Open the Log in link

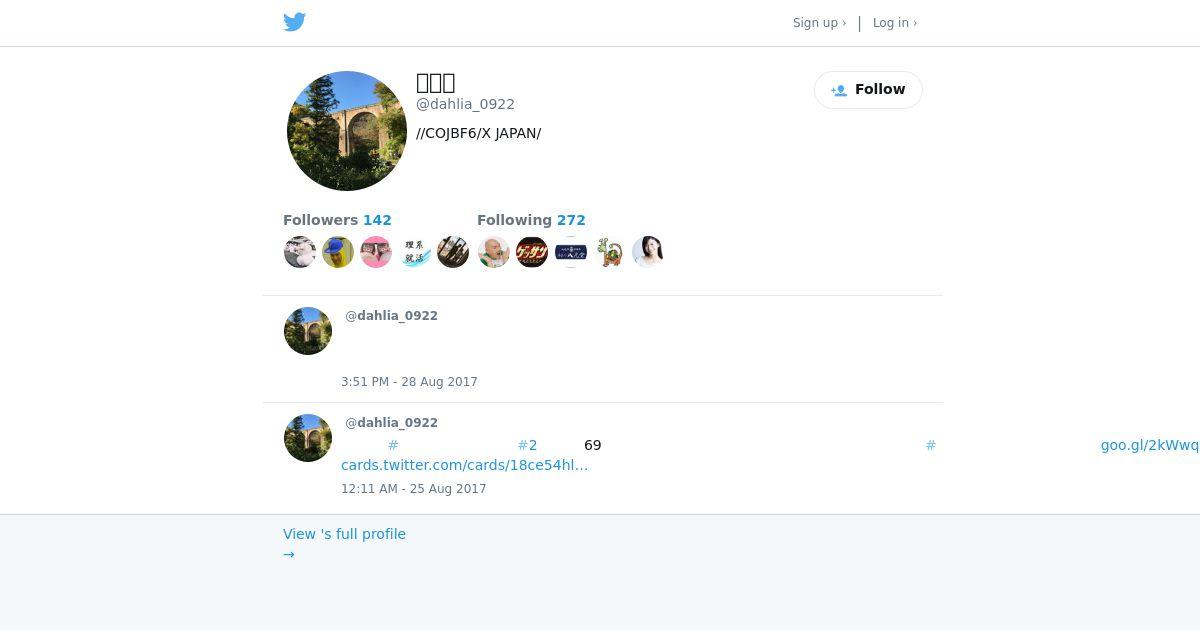coord(894,23)
